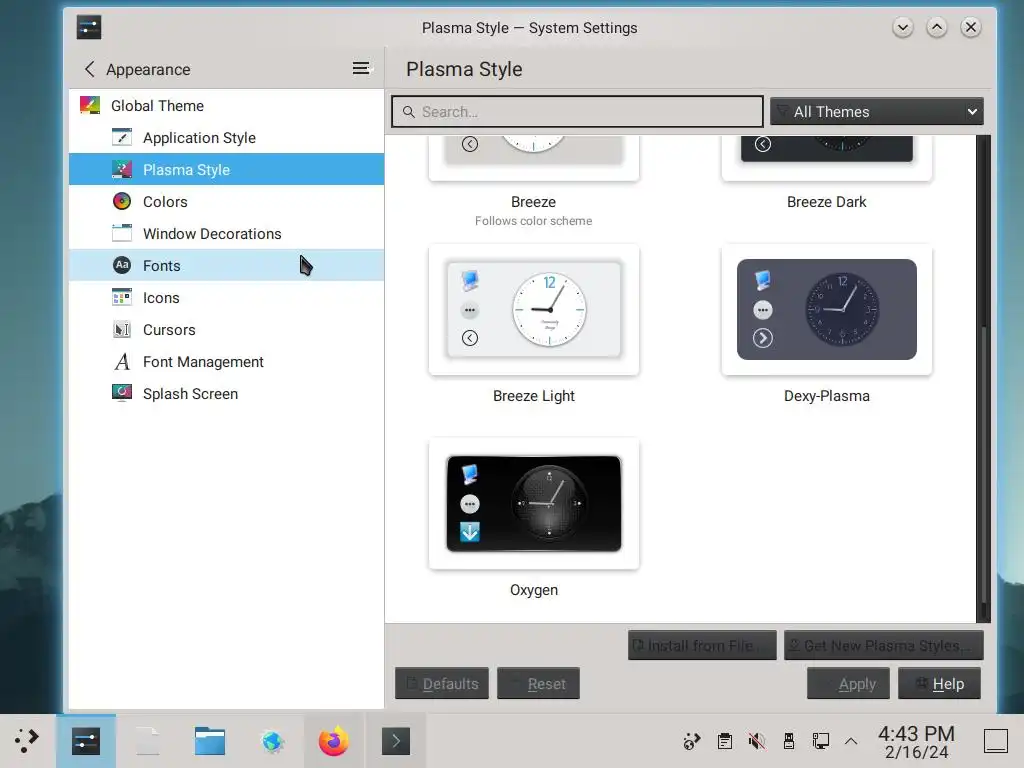Open the Colors settings page

click(226, 201)
